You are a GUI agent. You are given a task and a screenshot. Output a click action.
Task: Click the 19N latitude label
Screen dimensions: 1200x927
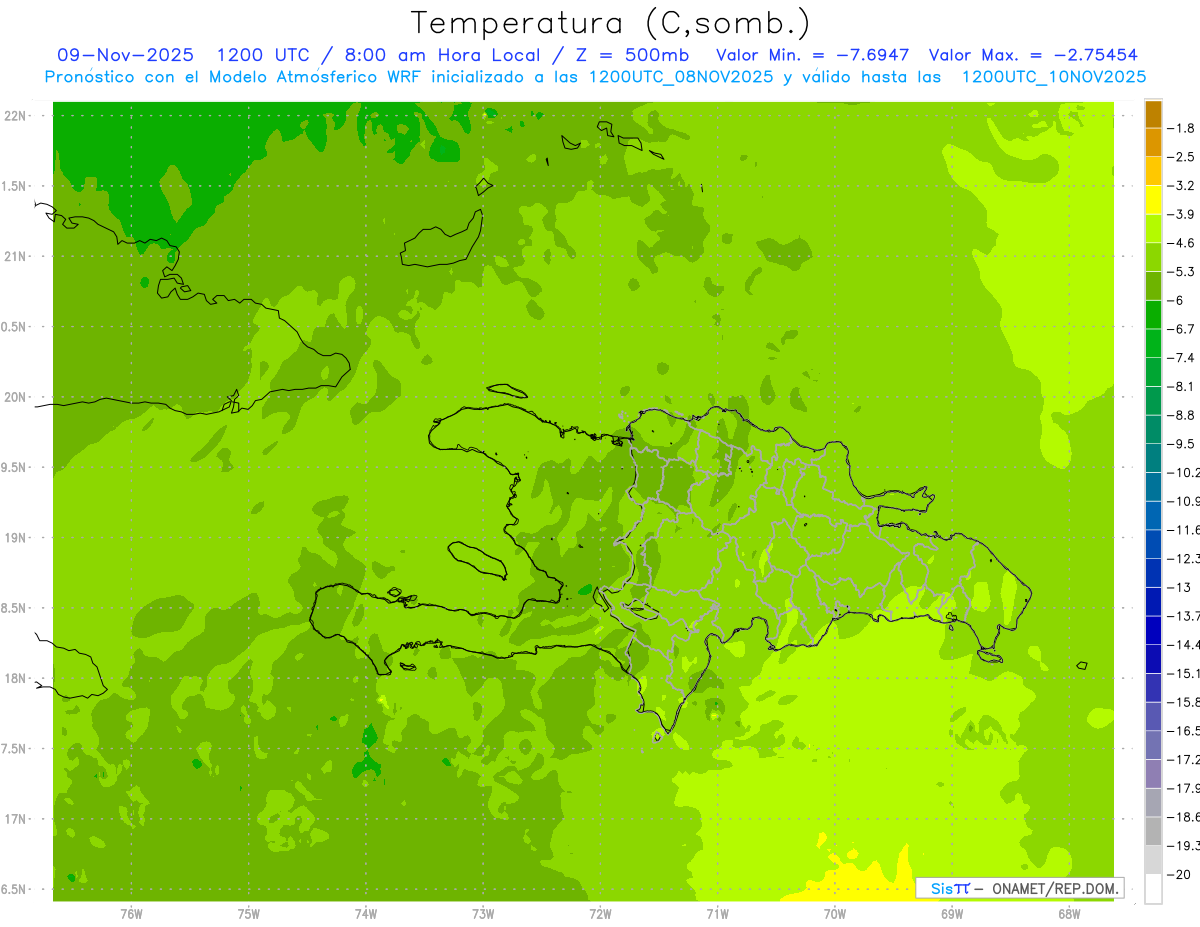click(15, 538)
